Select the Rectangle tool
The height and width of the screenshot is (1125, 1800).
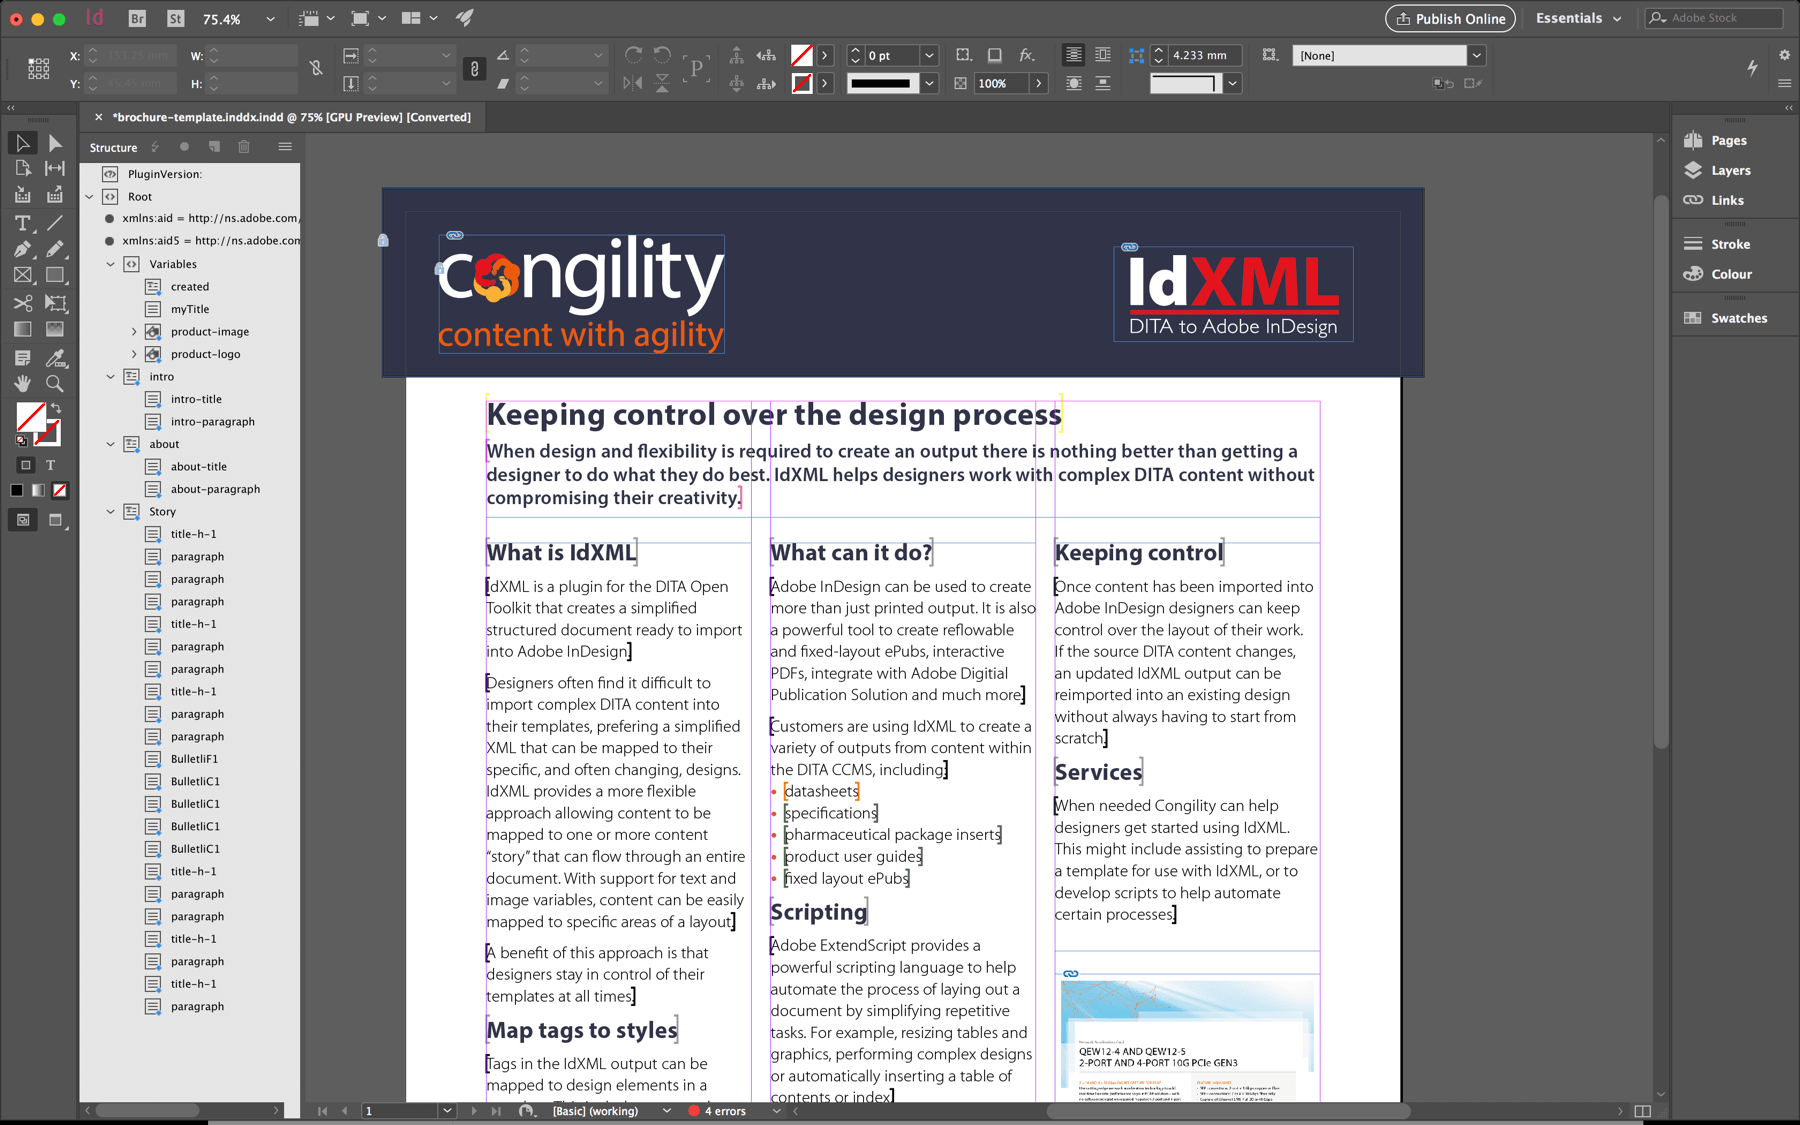(55, 275)
